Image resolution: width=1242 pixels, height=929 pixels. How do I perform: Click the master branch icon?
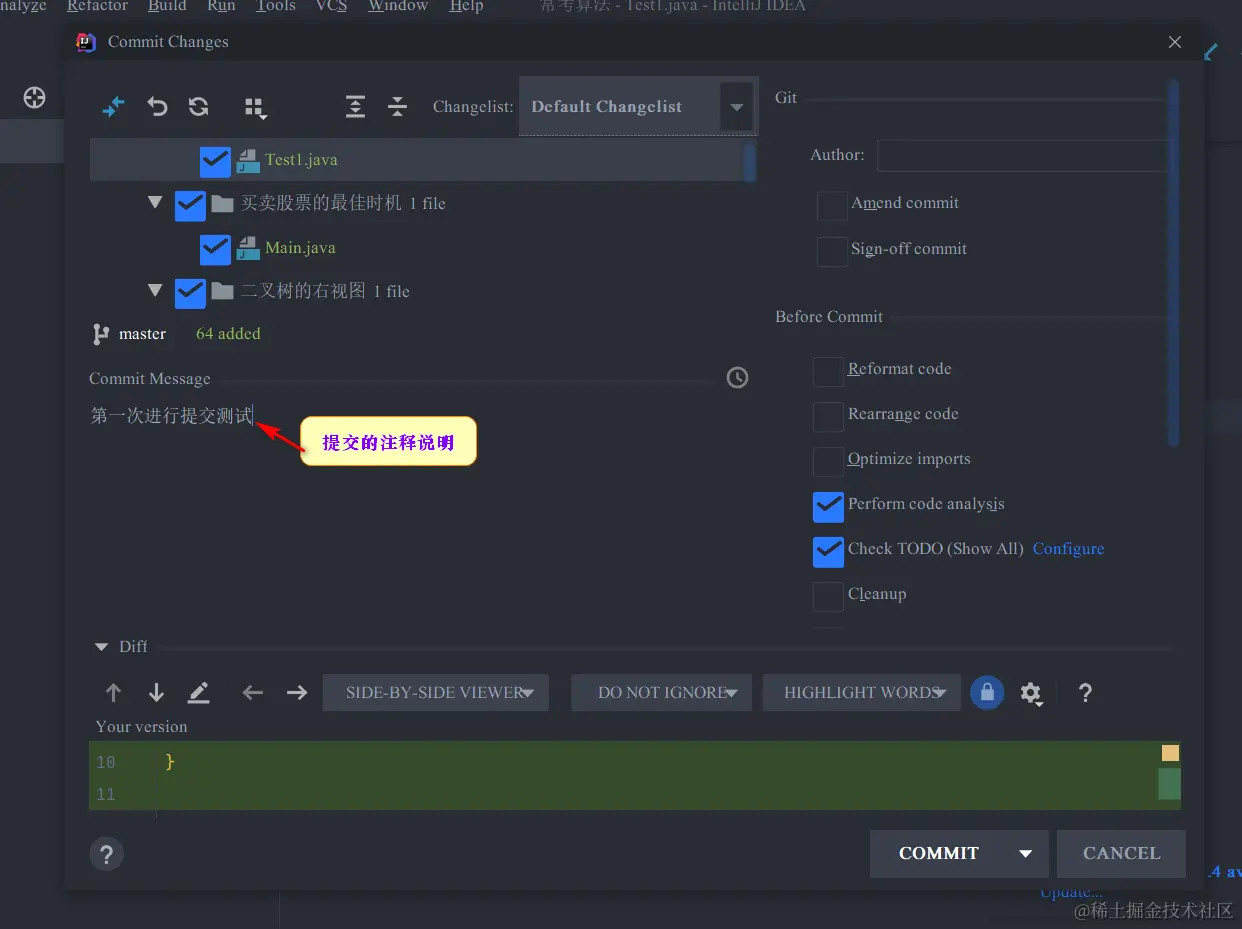point(100,334)
